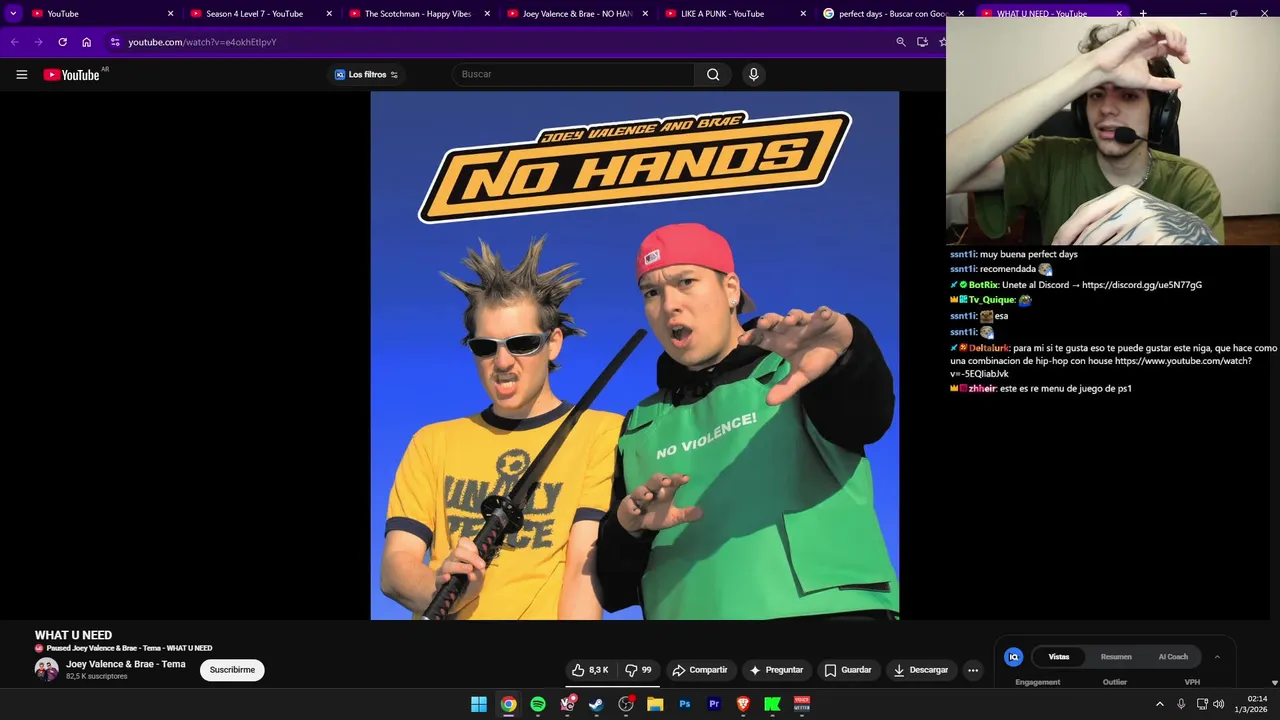
Task: Open Kick app from the taskbar
Action: coord(772,704)
